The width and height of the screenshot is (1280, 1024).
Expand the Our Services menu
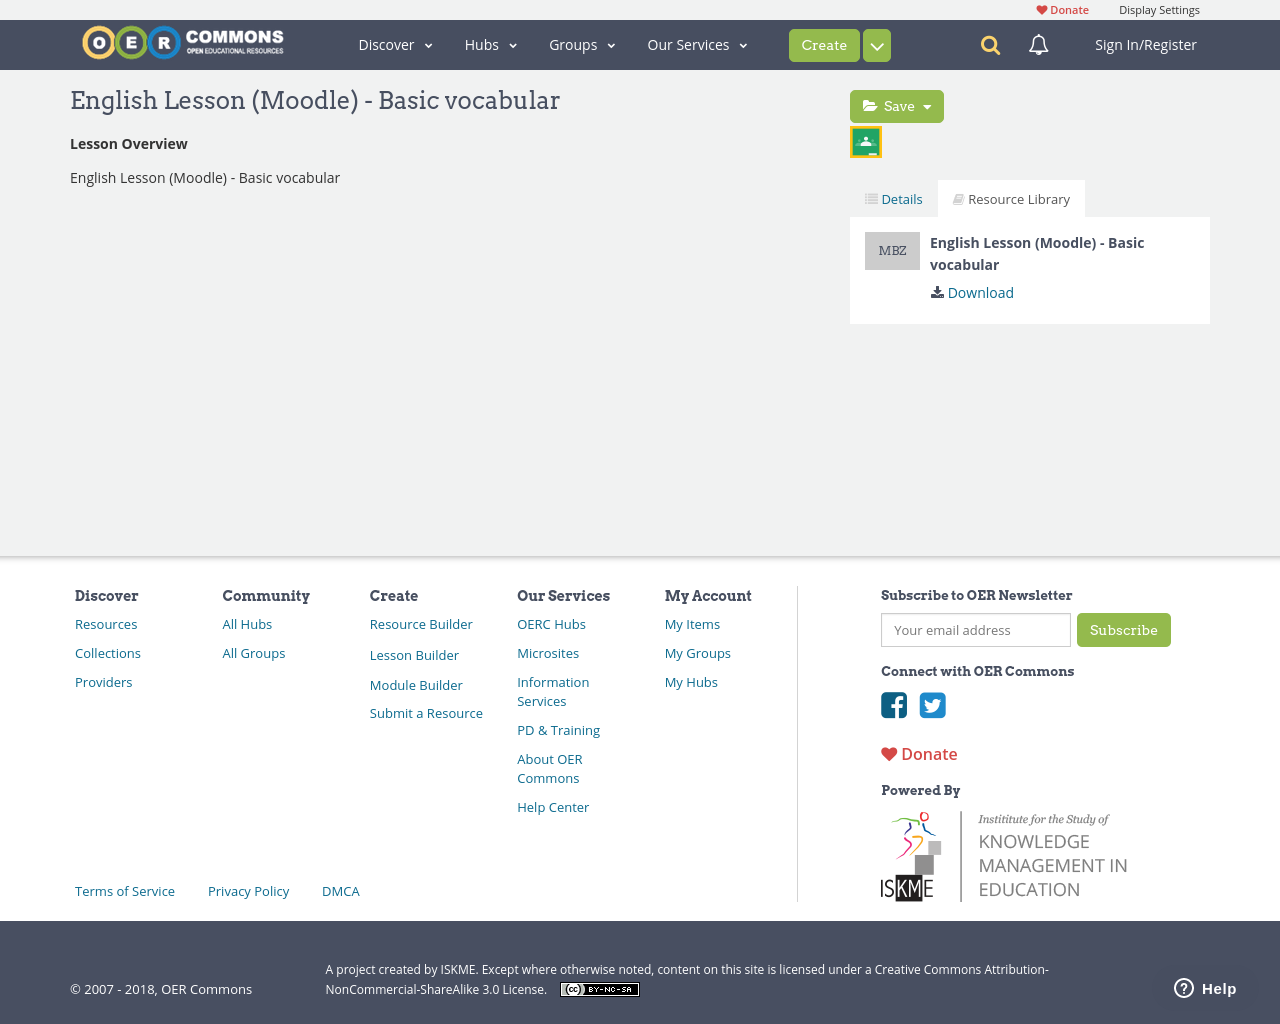697,45
